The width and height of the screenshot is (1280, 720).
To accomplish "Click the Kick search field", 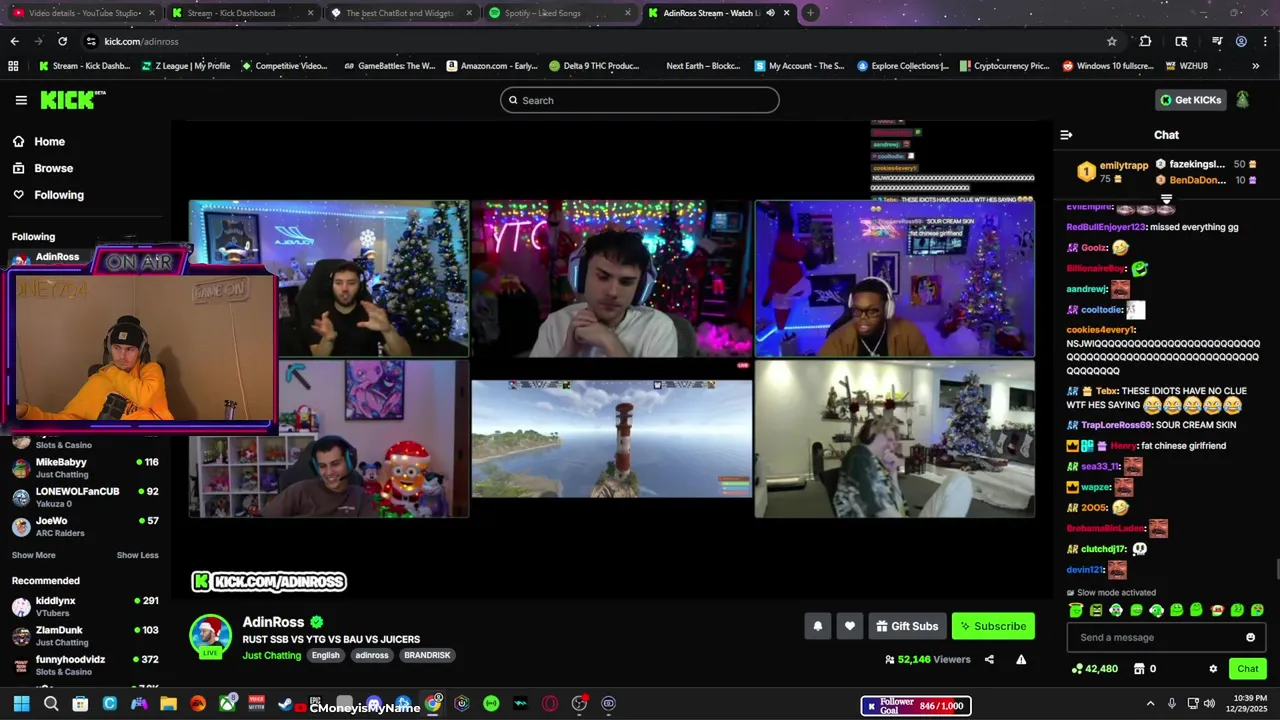I will (640, 100).
